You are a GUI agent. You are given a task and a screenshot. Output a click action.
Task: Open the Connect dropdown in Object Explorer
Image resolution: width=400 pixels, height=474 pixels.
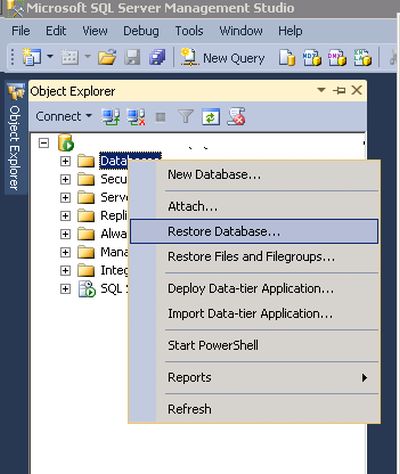point(63,116)
